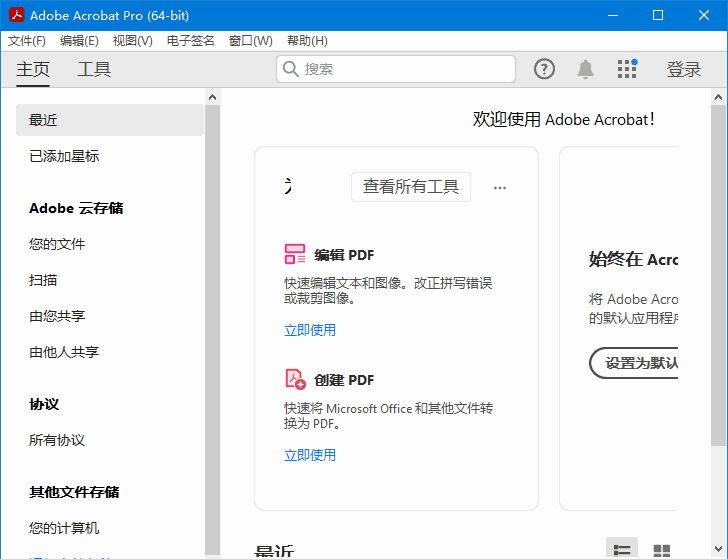Viewport: 728px width, 559px height.
Task: Click the 其他文件存储 section heading
Action: (x=74, y=492)
